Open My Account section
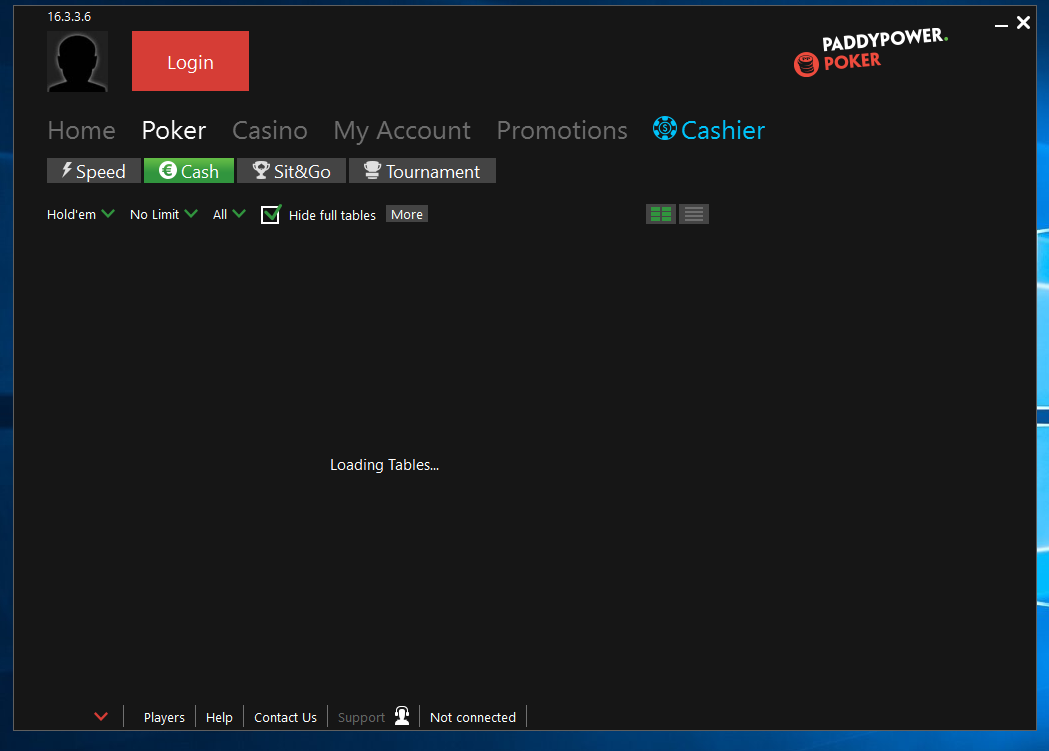This screenshot has height=751, width=1049. click(402, 130)
